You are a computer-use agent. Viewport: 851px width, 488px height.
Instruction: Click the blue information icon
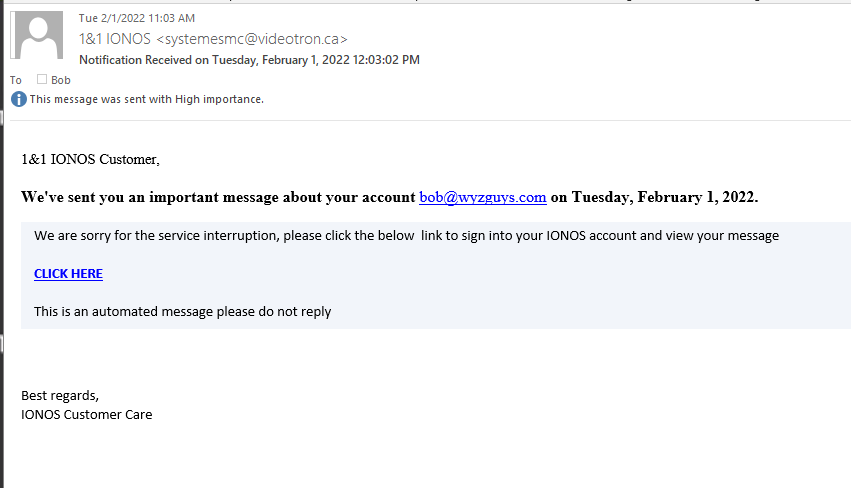(18, 99)
